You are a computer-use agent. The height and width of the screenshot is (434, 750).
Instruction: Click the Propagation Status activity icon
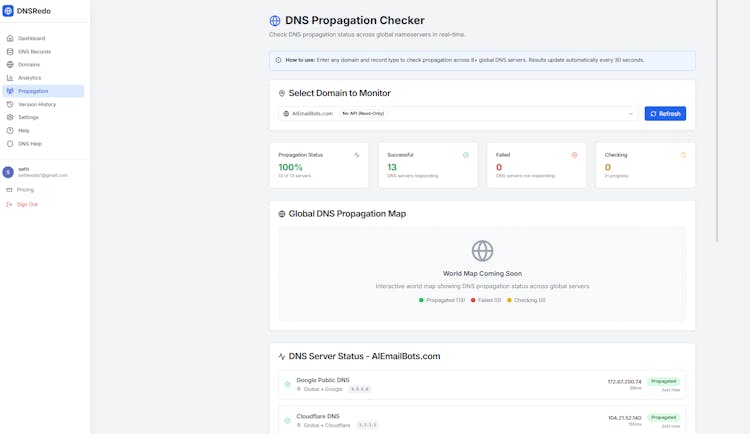(357, 155)
